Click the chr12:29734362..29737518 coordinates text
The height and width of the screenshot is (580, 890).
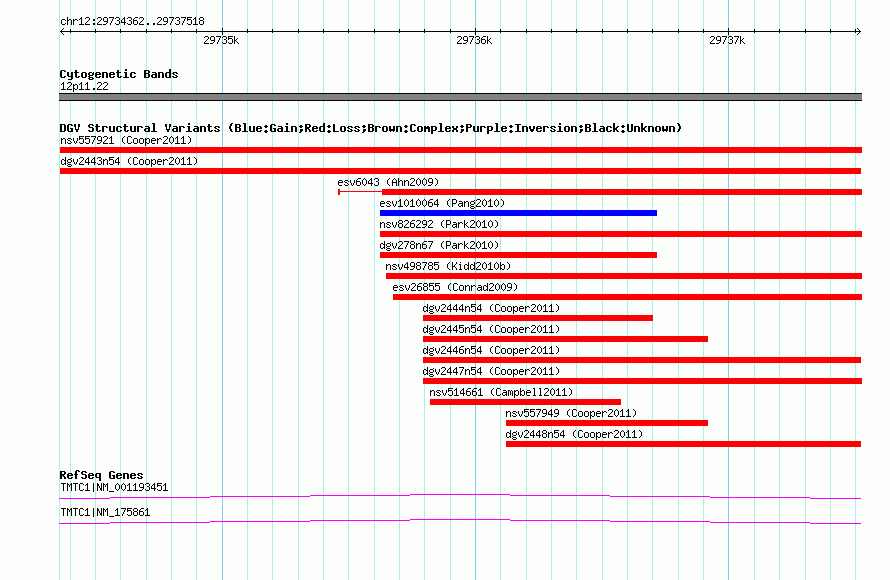(x=132, y=22)
